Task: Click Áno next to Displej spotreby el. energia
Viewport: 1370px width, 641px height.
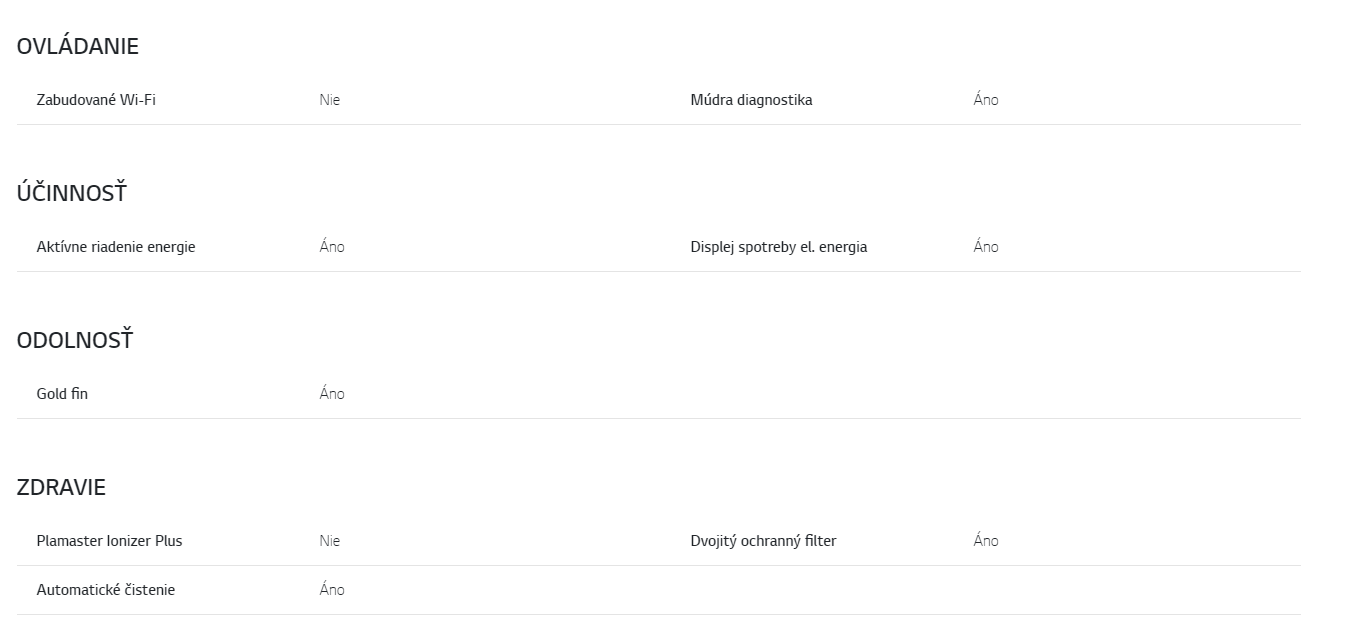Action: 986,247
